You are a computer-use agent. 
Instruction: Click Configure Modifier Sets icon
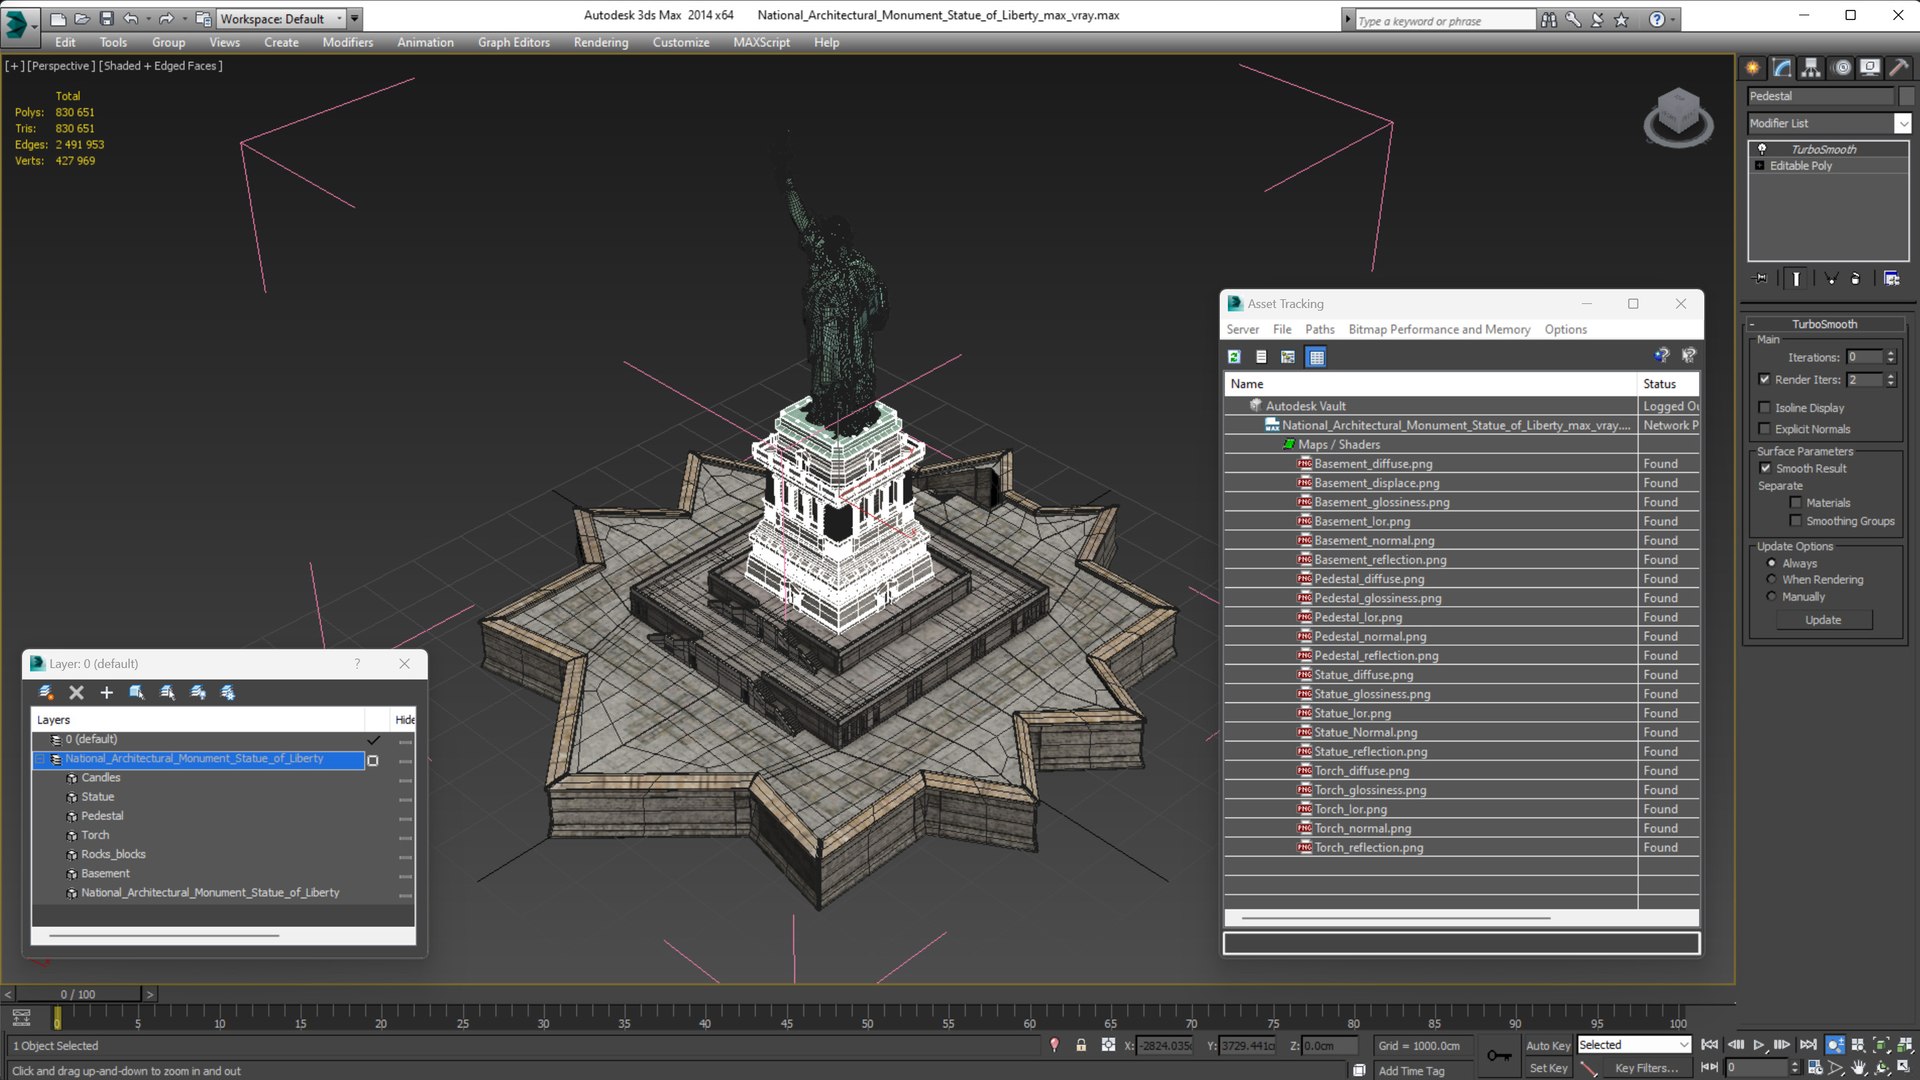click(1892, 279)
